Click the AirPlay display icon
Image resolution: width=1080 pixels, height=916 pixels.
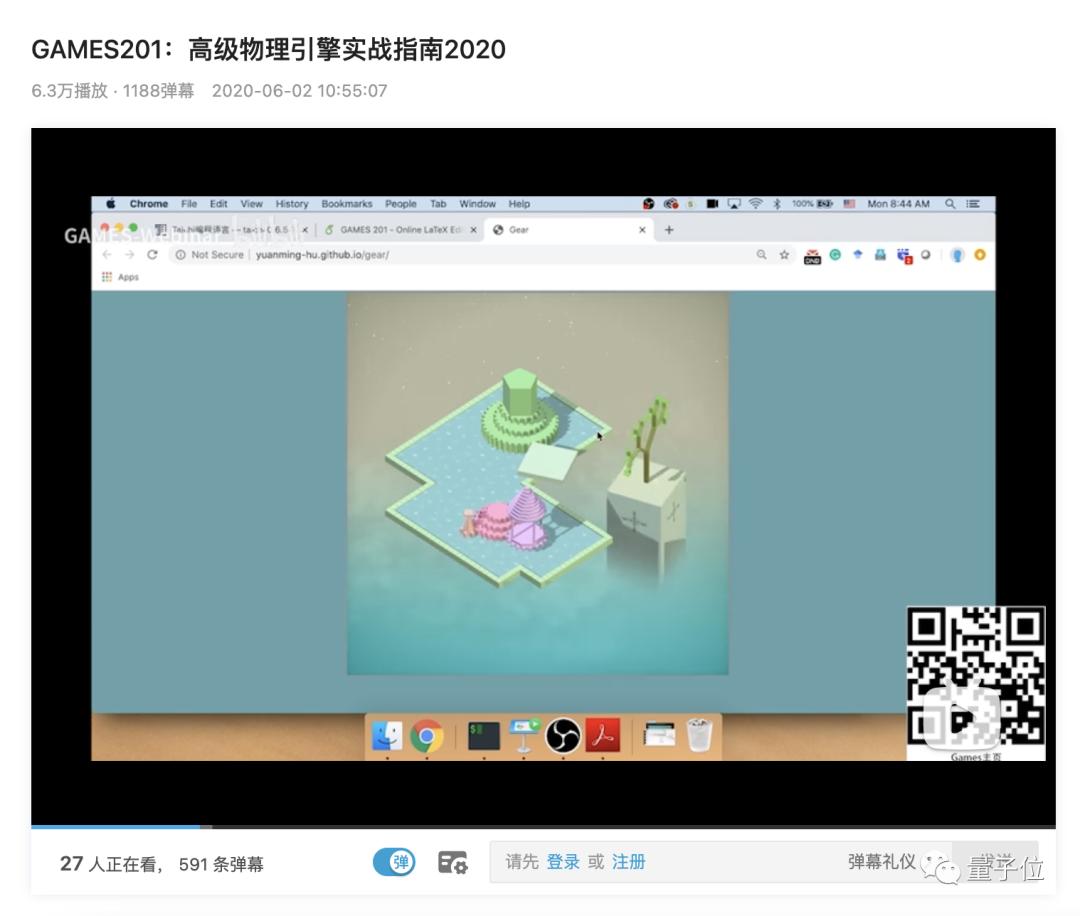pyautogui.click(x=734, y=204)
